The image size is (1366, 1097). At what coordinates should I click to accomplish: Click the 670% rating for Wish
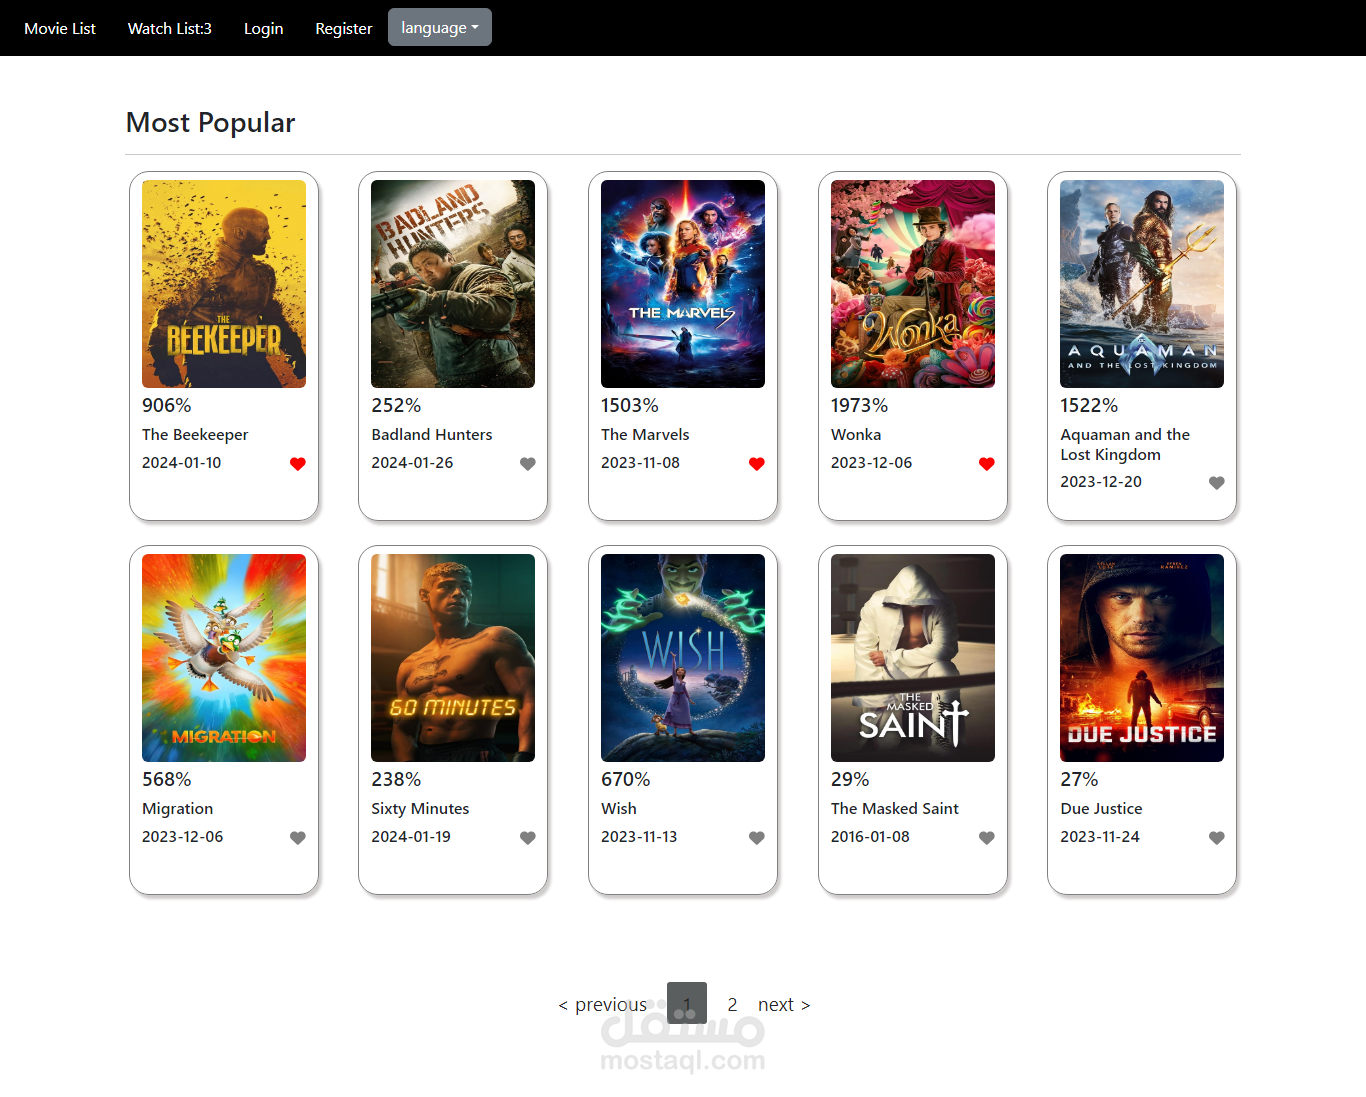pos(625,780)
